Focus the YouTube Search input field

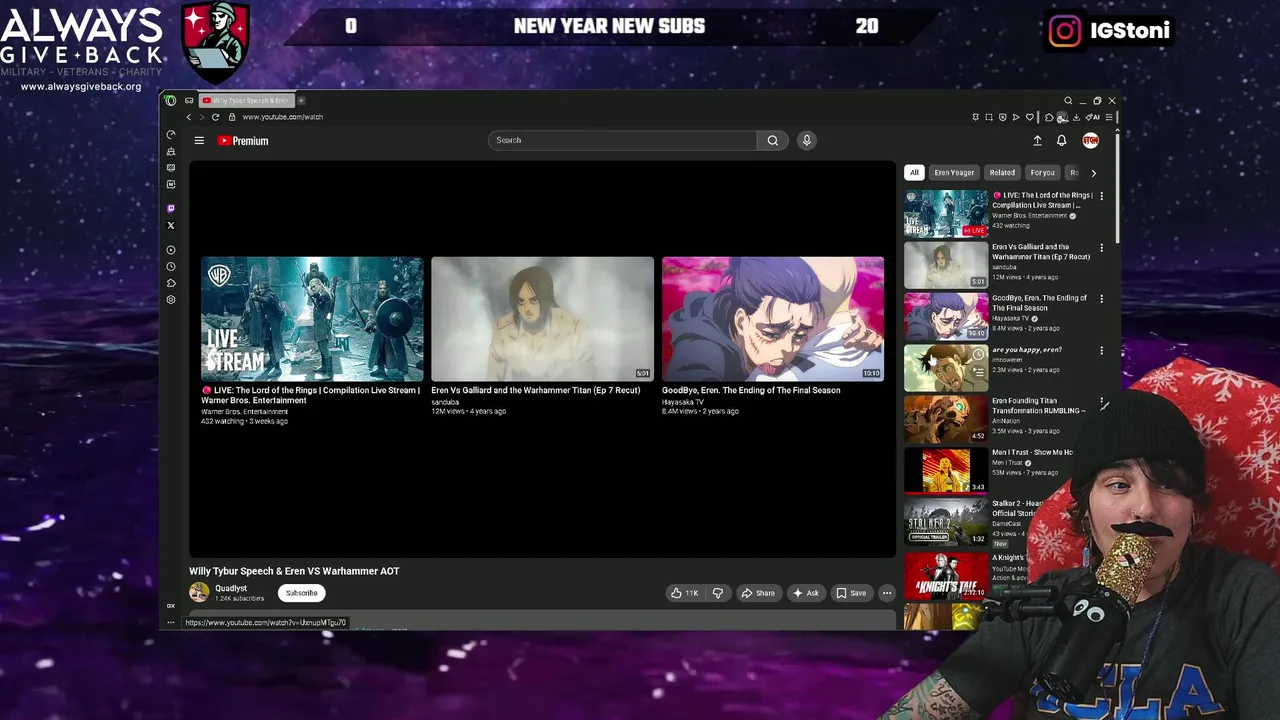[622, 140]
